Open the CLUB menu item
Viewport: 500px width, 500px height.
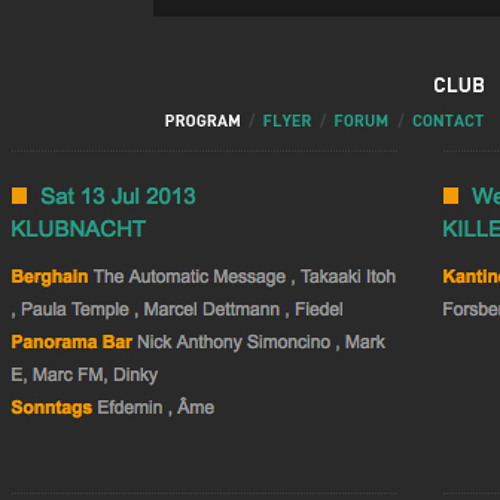coord(459,85)
